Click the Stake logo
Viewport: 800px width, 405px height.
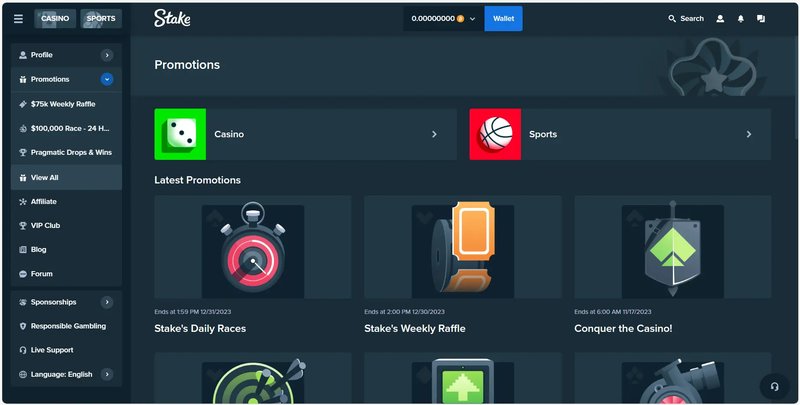(x=173, y=18)
